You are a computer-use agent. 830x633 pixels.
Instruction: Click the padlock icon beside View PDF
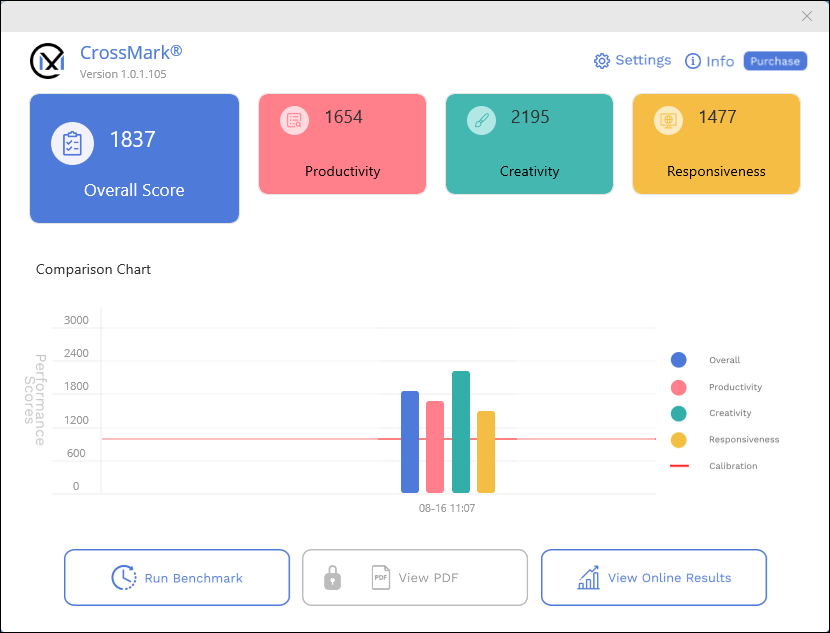pos(332,578)
